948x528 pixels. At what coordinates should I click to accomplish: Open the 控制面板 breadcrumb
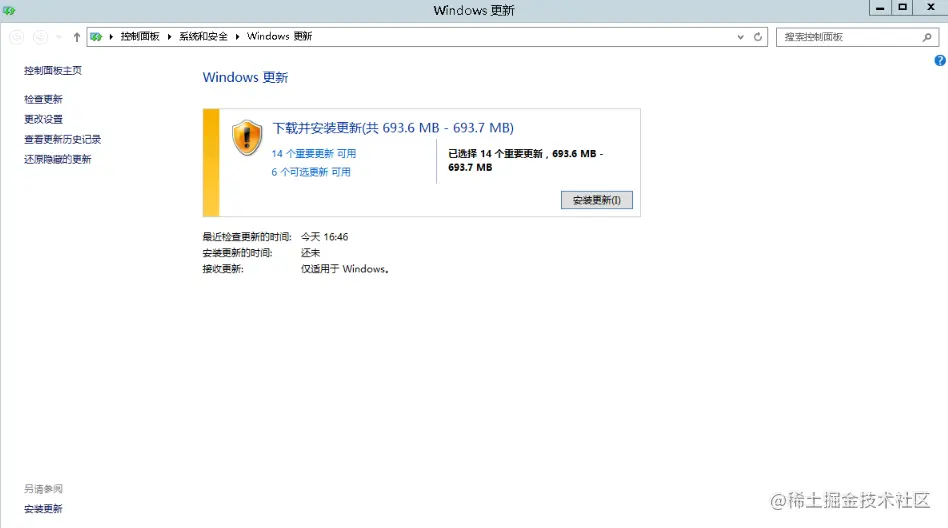point(140,36)
